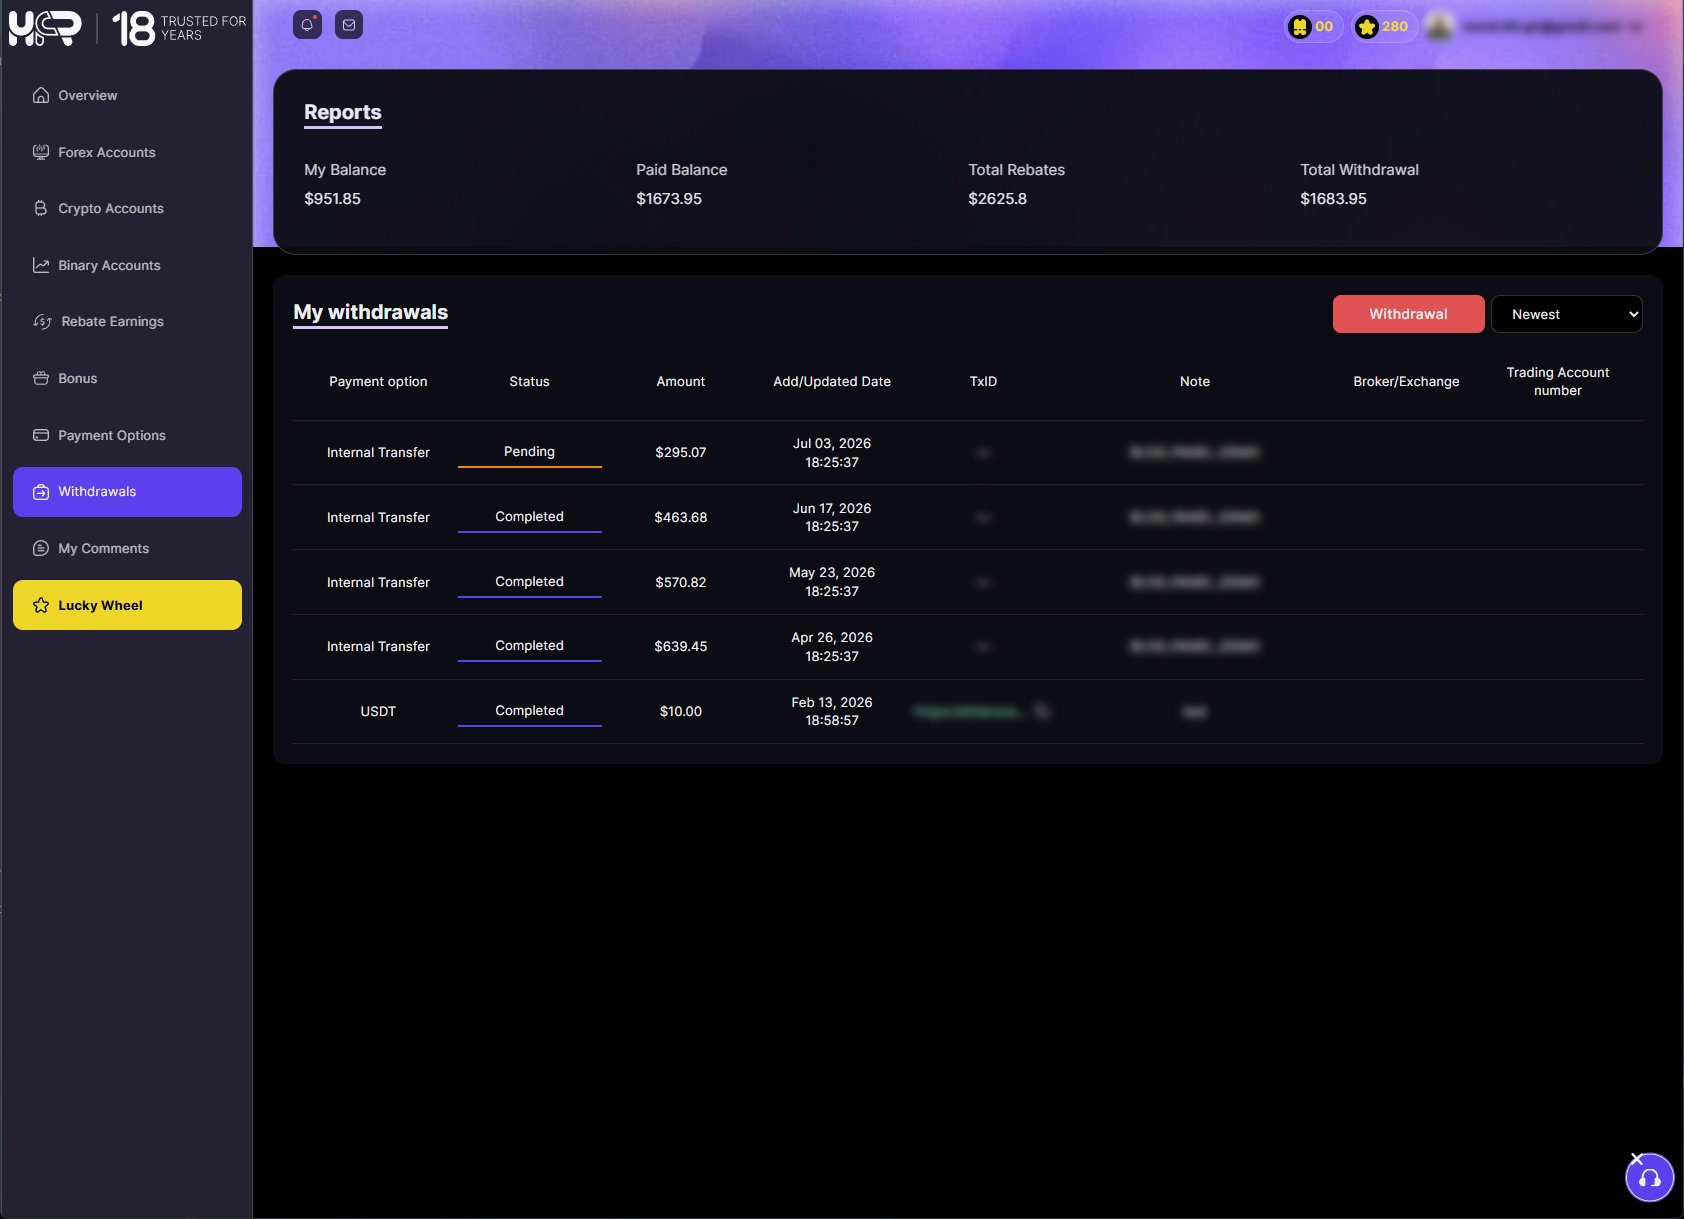The width and height of the screenshot is (1684, 1219).
Task: Click the Completed status for $10.00
Action: (x=529, y=711)
